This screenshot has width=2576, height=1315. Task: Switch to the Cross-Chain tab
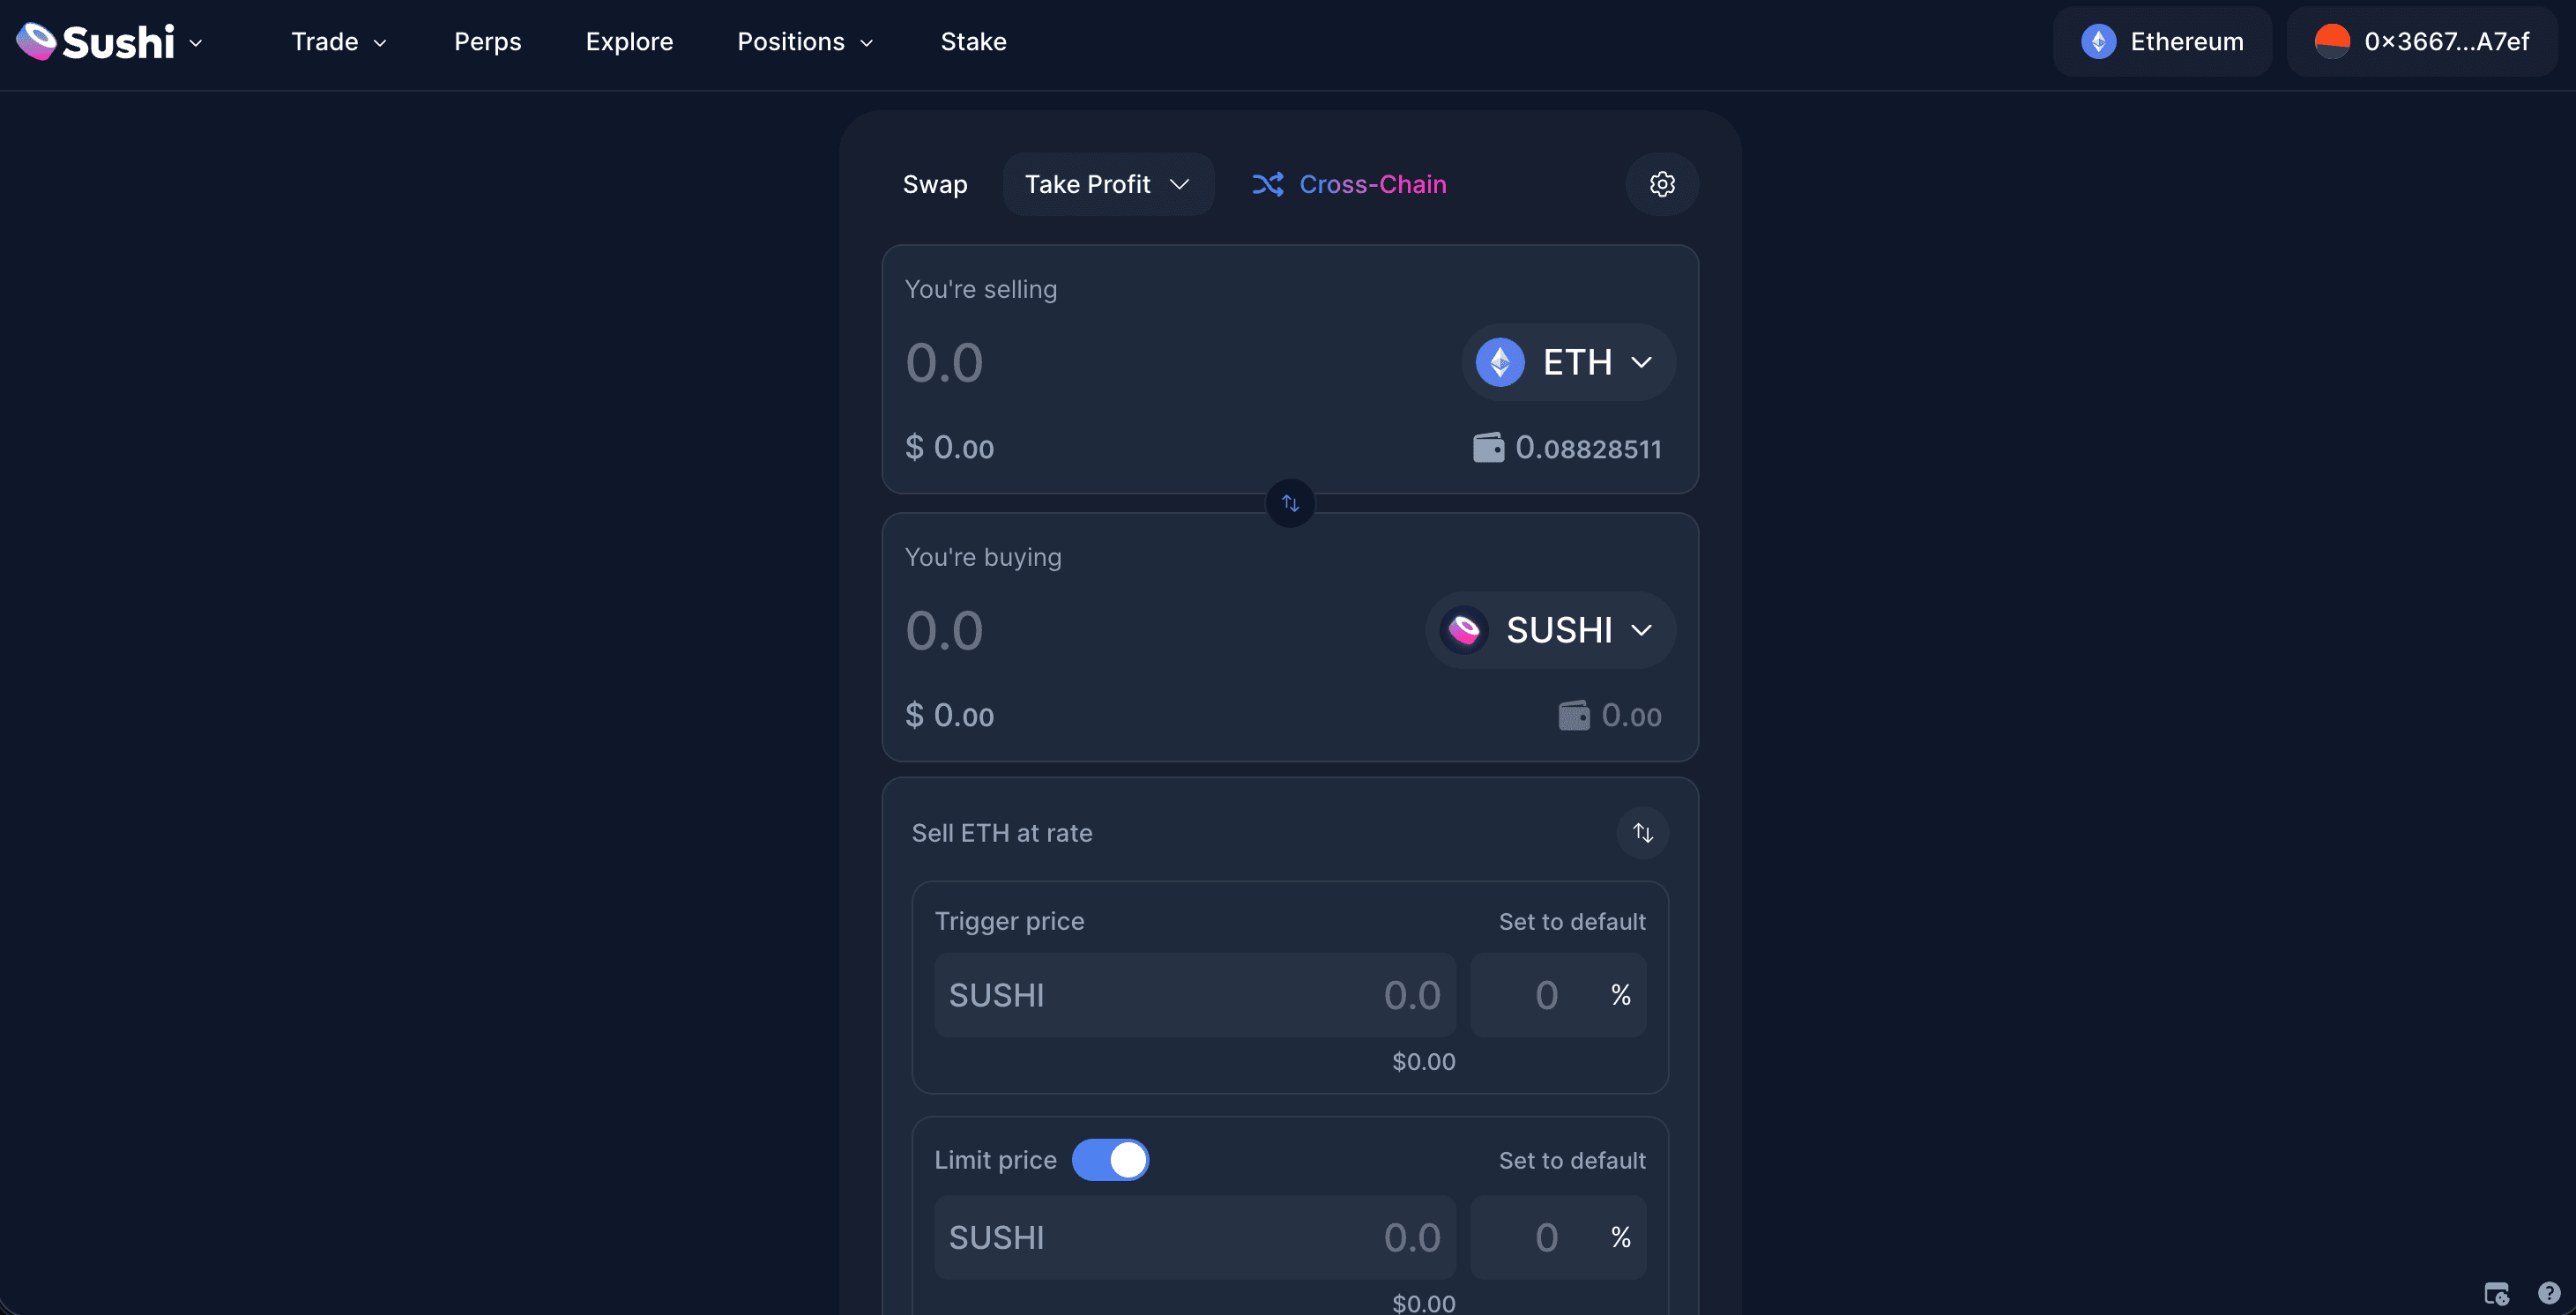(x=1349, y=184)
